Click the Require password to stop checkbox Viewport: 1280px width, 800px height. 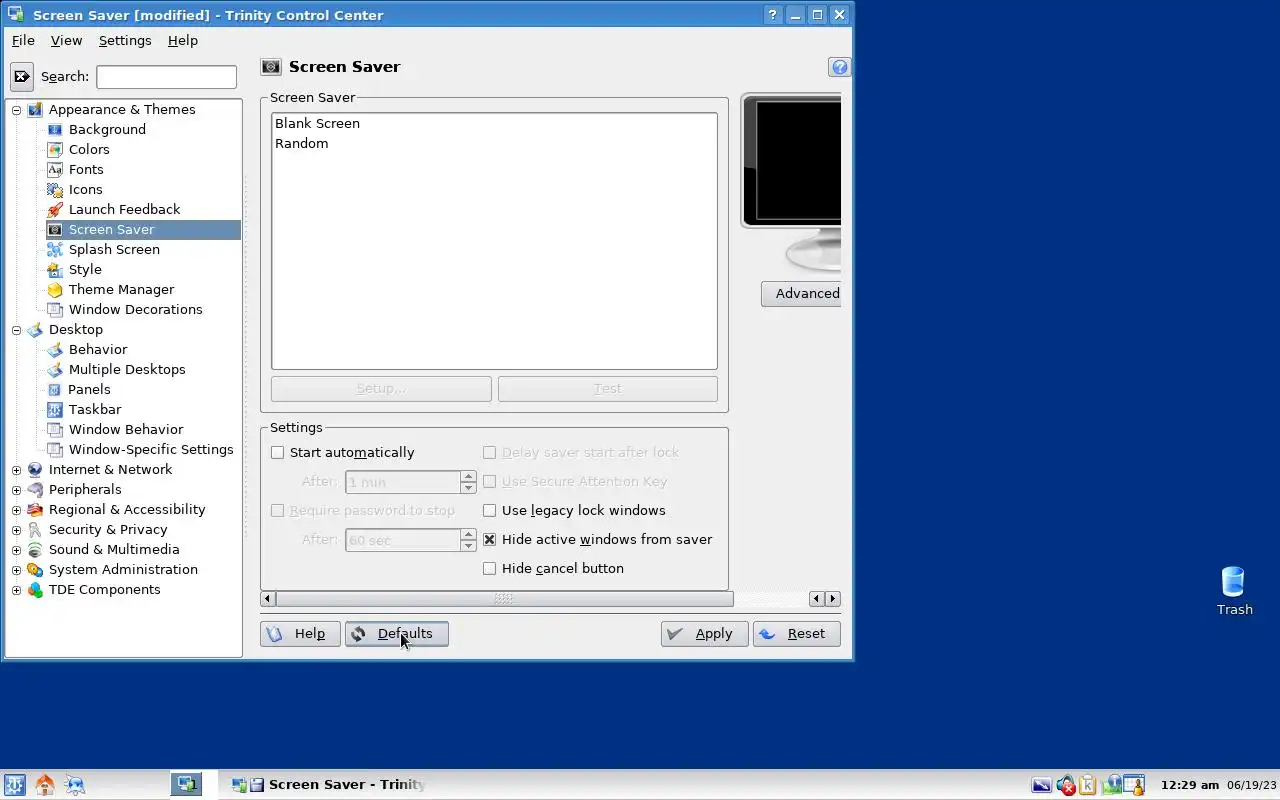[278, 510]
